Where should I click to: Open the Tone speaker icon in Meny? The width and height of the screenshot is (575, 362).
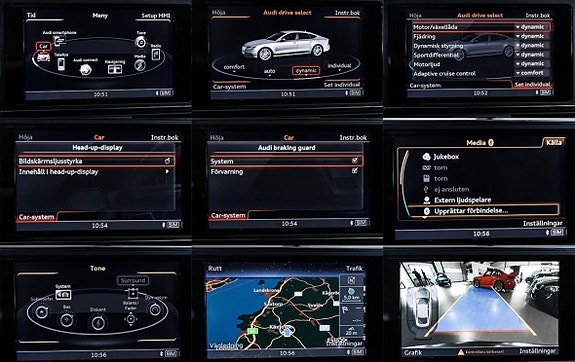point(141,42)
